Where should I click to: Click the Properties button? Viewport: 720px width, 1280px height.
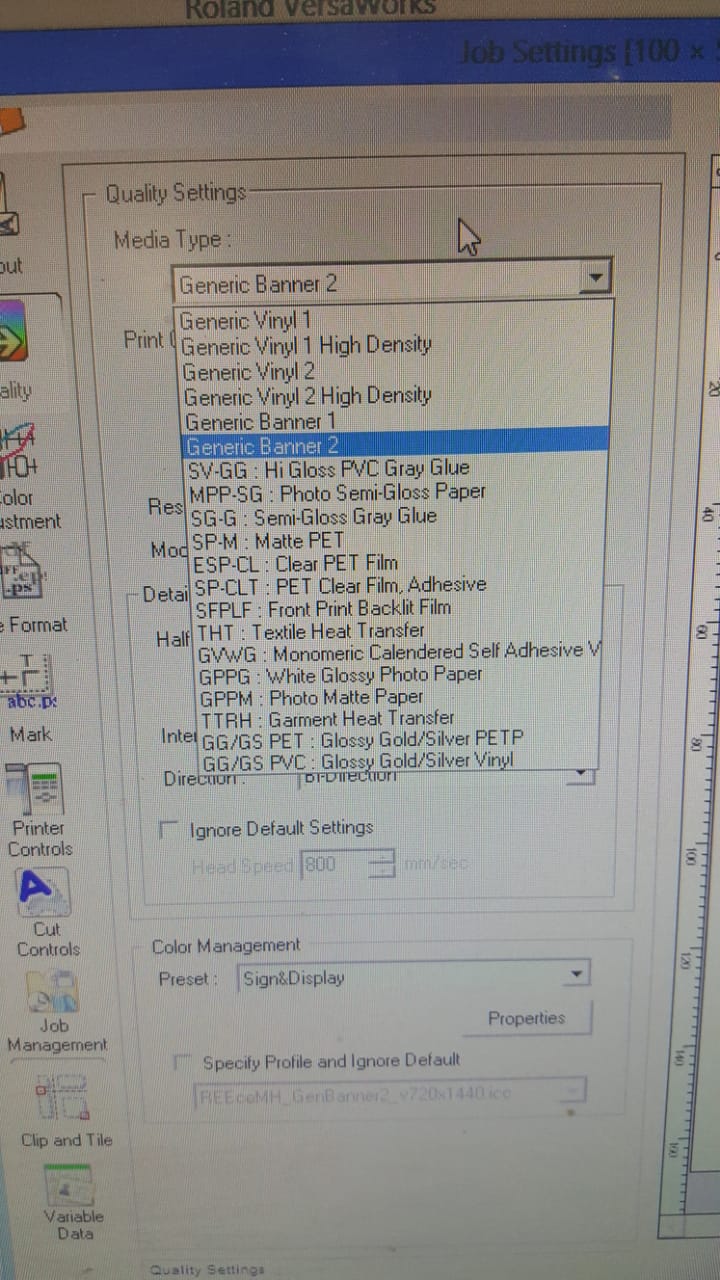point(526,1018)
